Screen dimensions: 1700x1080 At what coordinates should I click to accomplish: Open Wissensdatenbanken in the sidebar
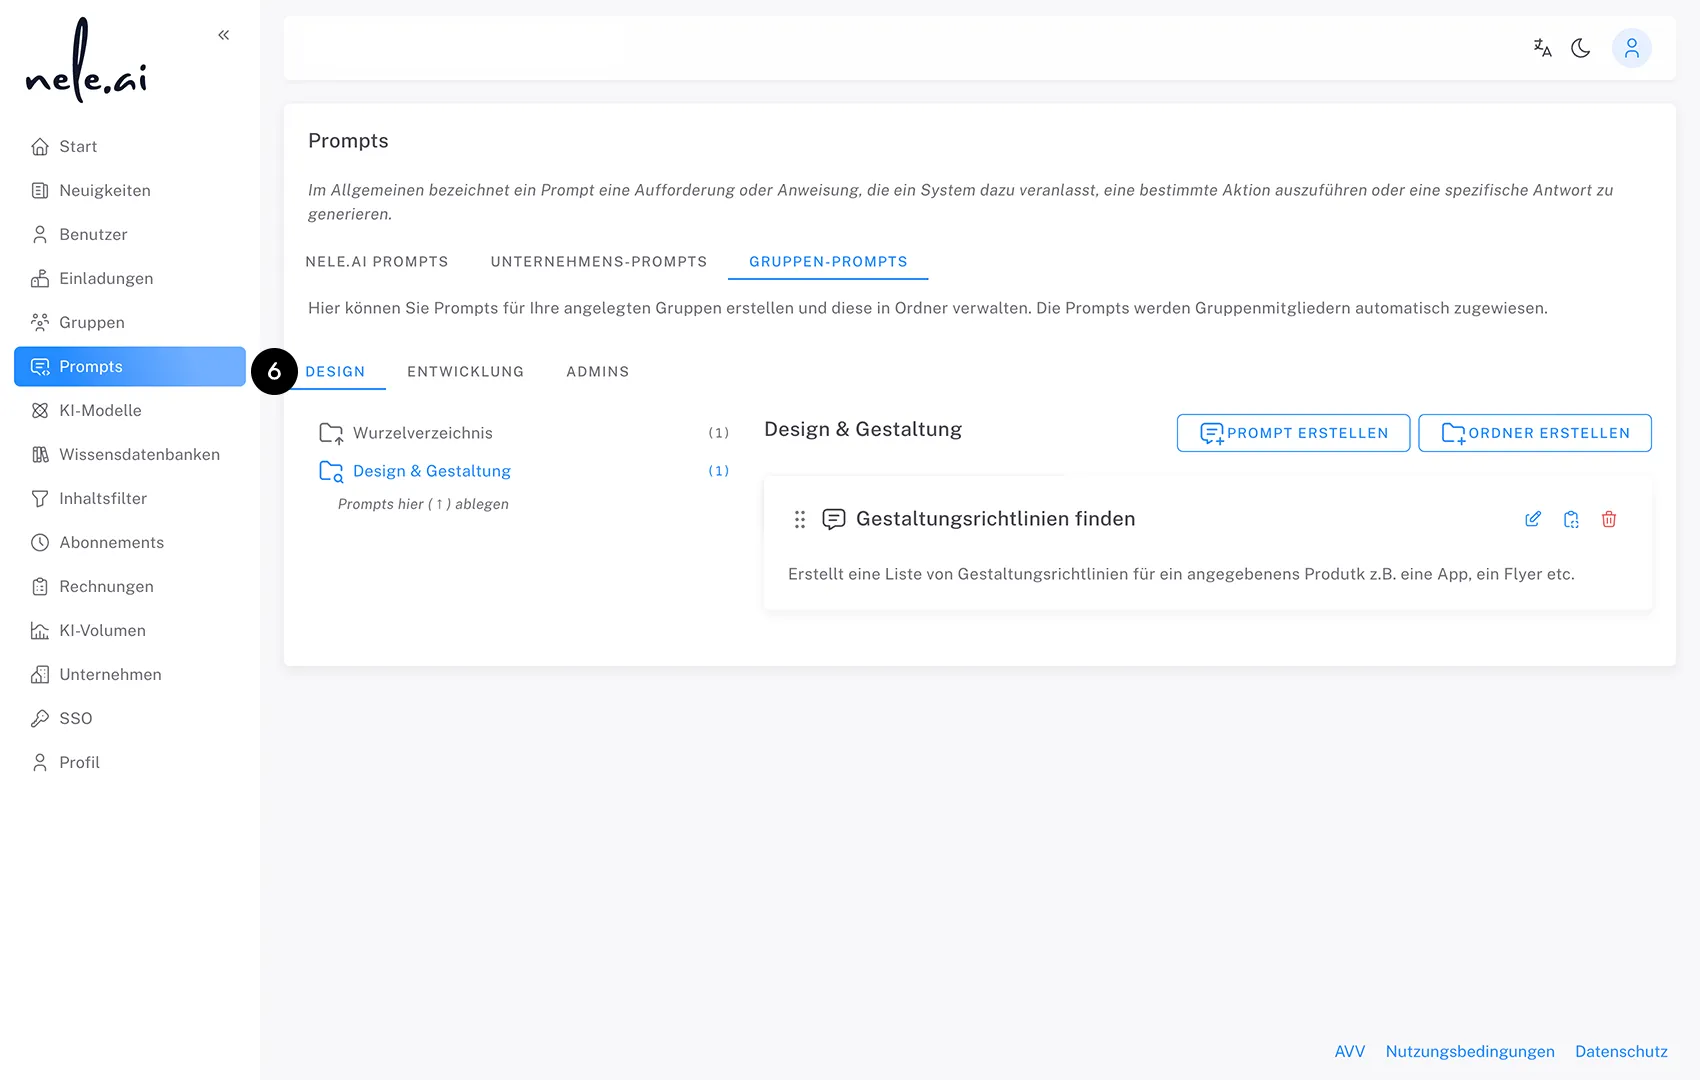tap(139, 454)
